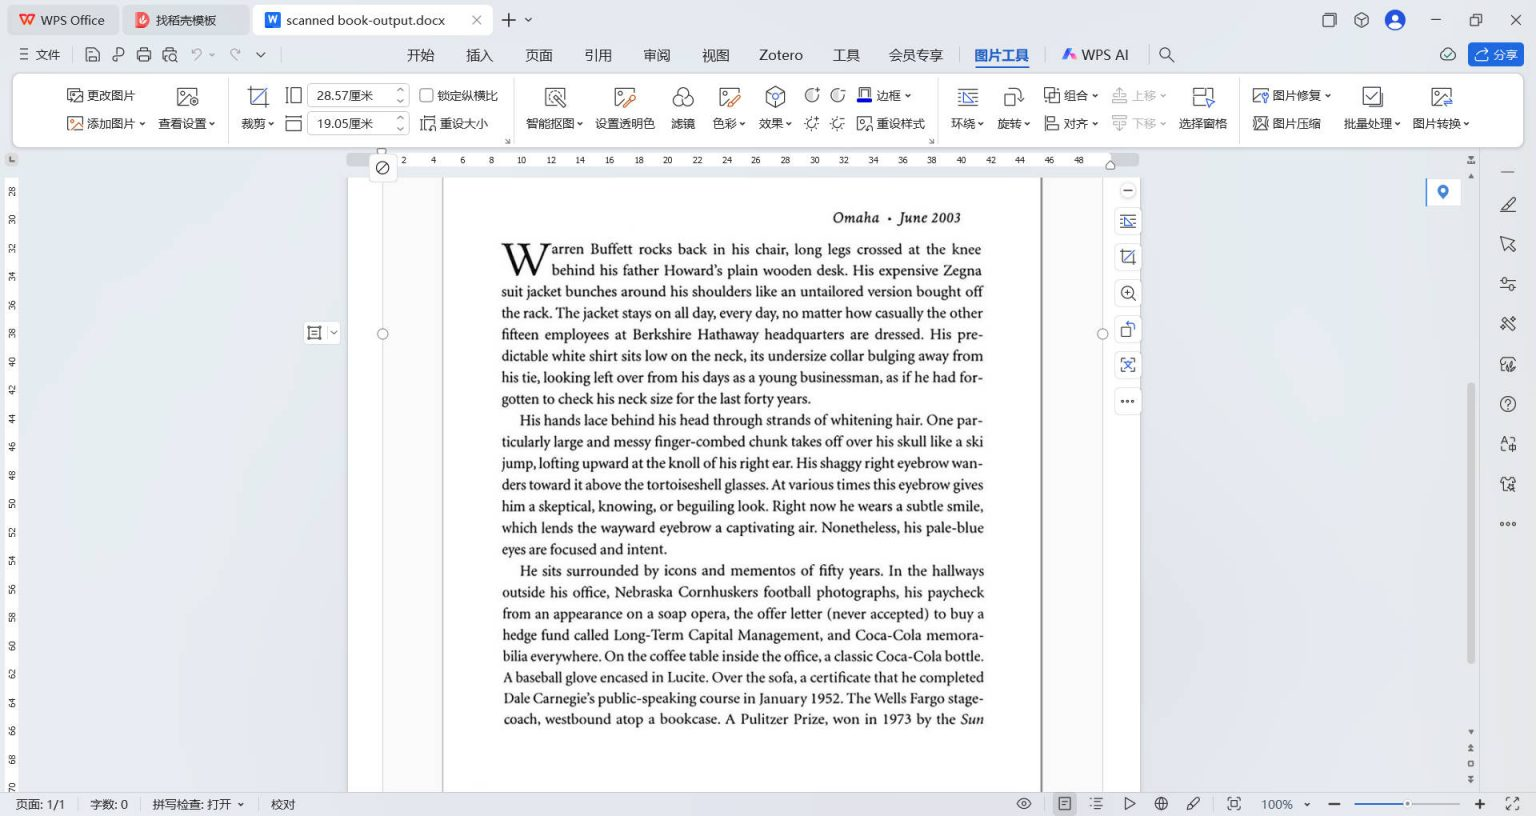Image resolution: width=1536 pixels, height=816 pixels.
Task: Increase contrast using the half-circle plus icon
Action: coord(812,95)
